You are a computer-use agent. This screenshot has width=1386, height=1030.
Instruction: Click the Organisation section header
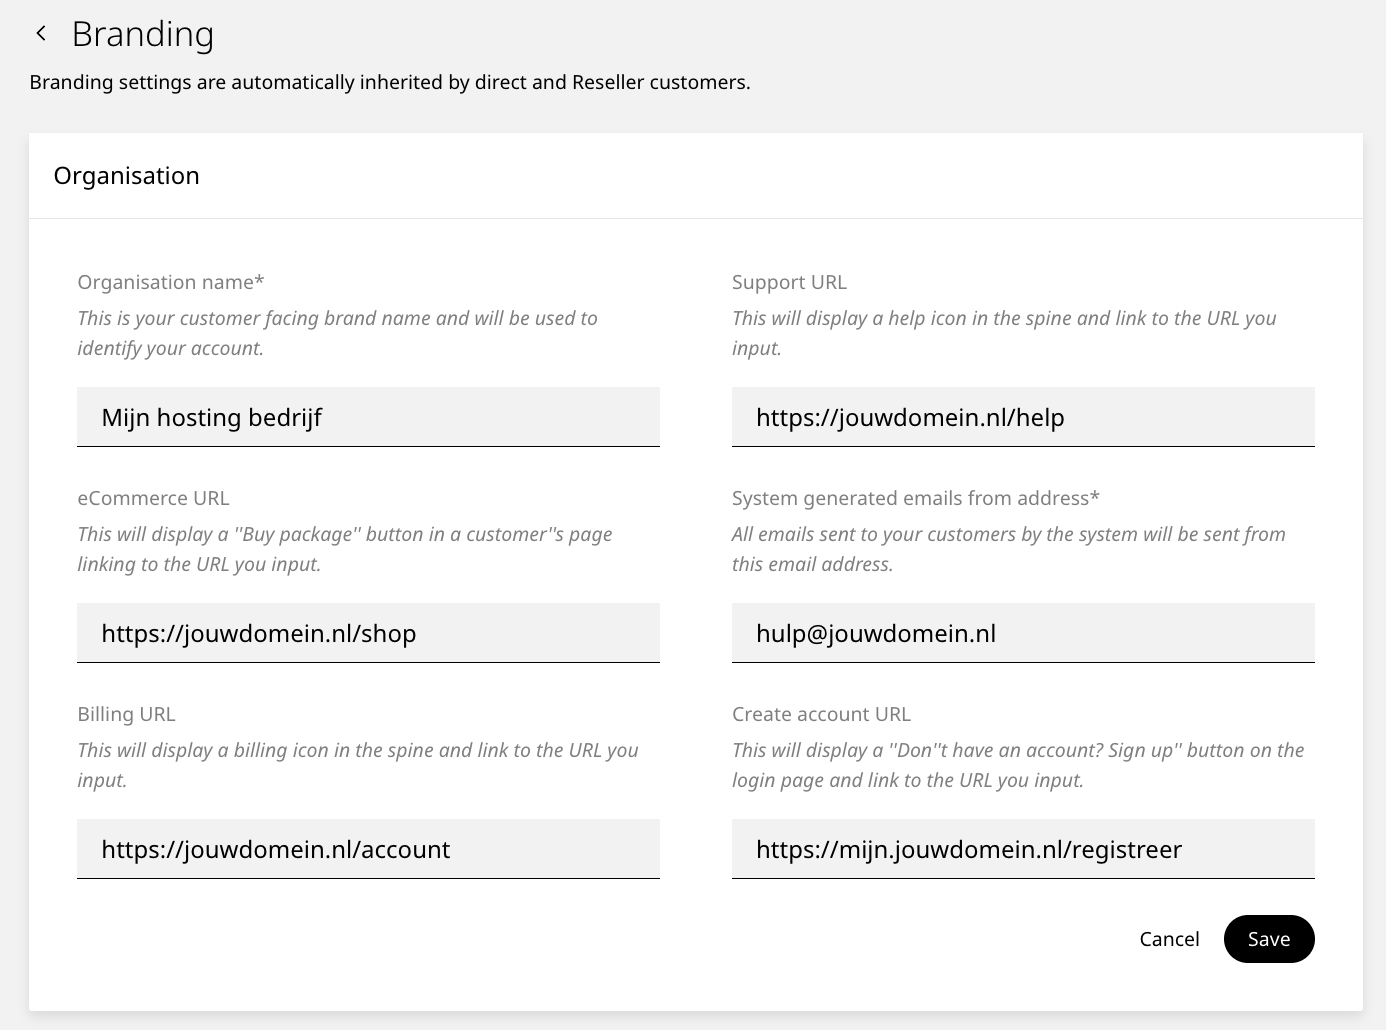coord(127,176)
